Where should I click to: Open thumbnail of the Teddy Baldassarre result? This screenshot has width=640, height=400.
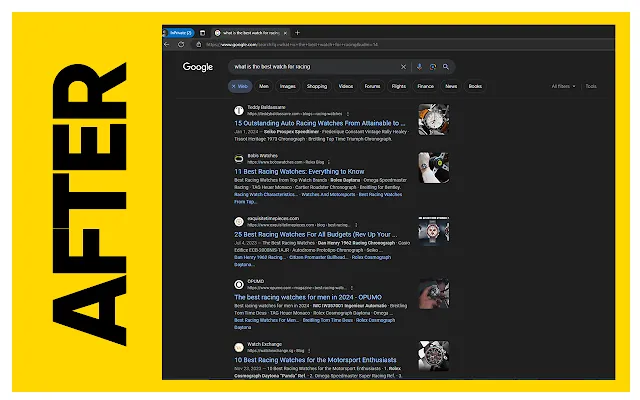[433, 119]
